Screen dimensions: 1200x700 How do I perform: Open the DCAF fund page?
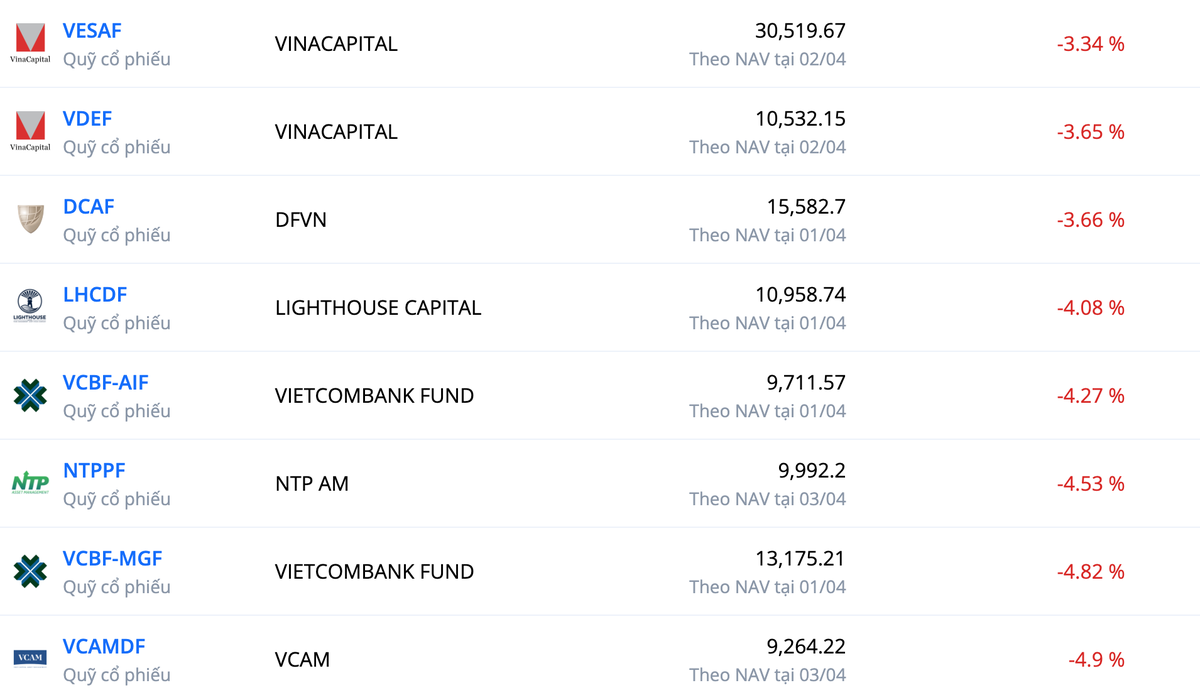click(89, 207)
